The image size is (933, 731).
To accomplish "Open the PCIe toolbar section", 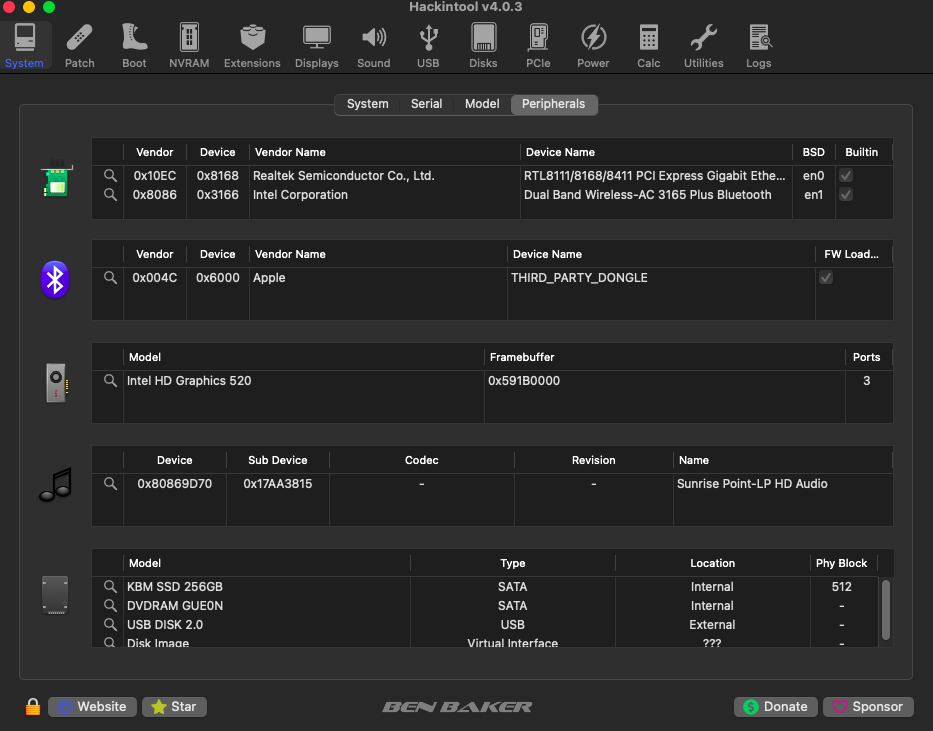I will tap(538, 46).
